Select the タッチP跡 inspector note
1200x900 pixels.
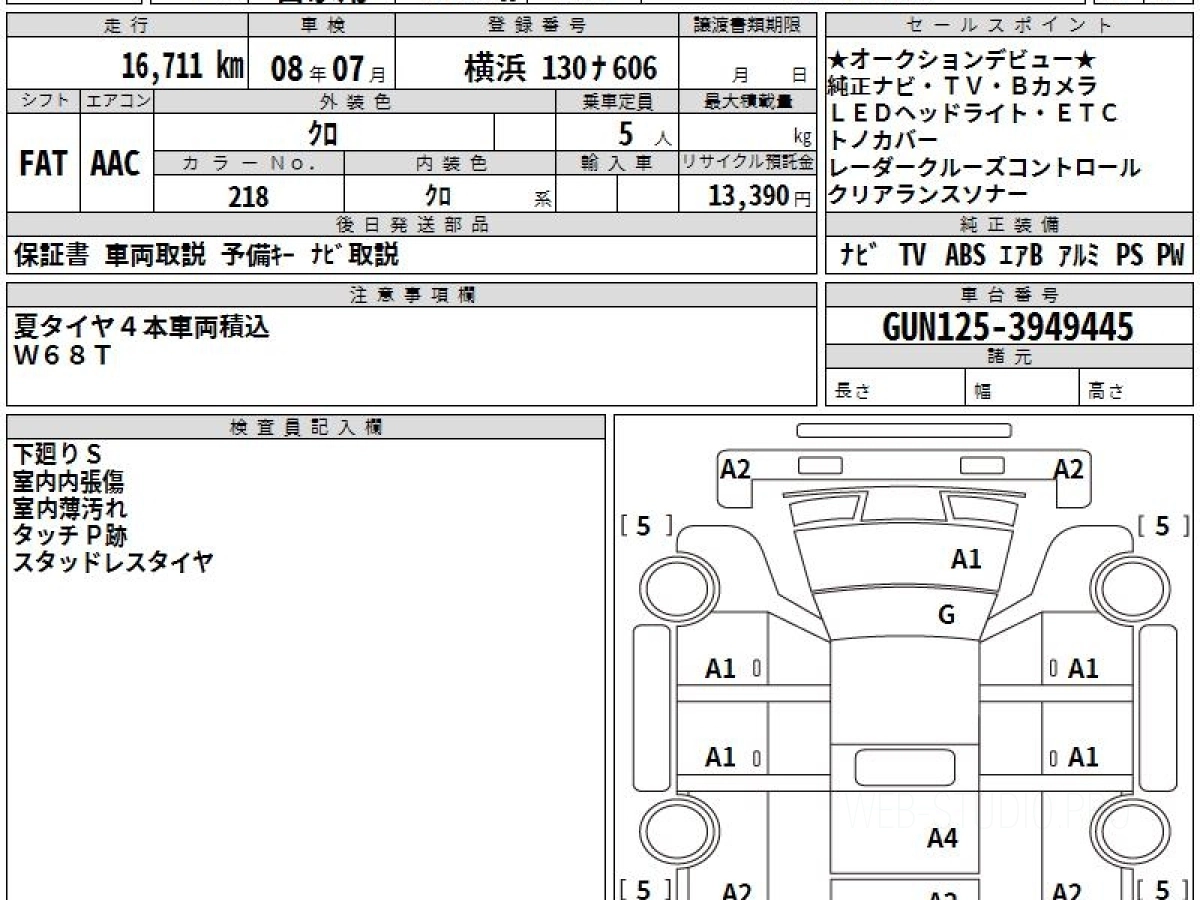[70, 535]
